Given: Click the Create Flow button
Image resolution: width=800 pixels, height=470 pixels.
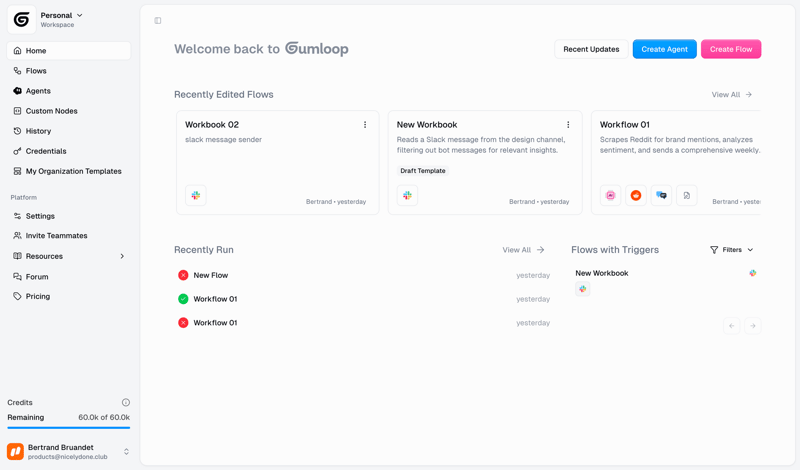Looking at the screenshot, I should point(731,49).
